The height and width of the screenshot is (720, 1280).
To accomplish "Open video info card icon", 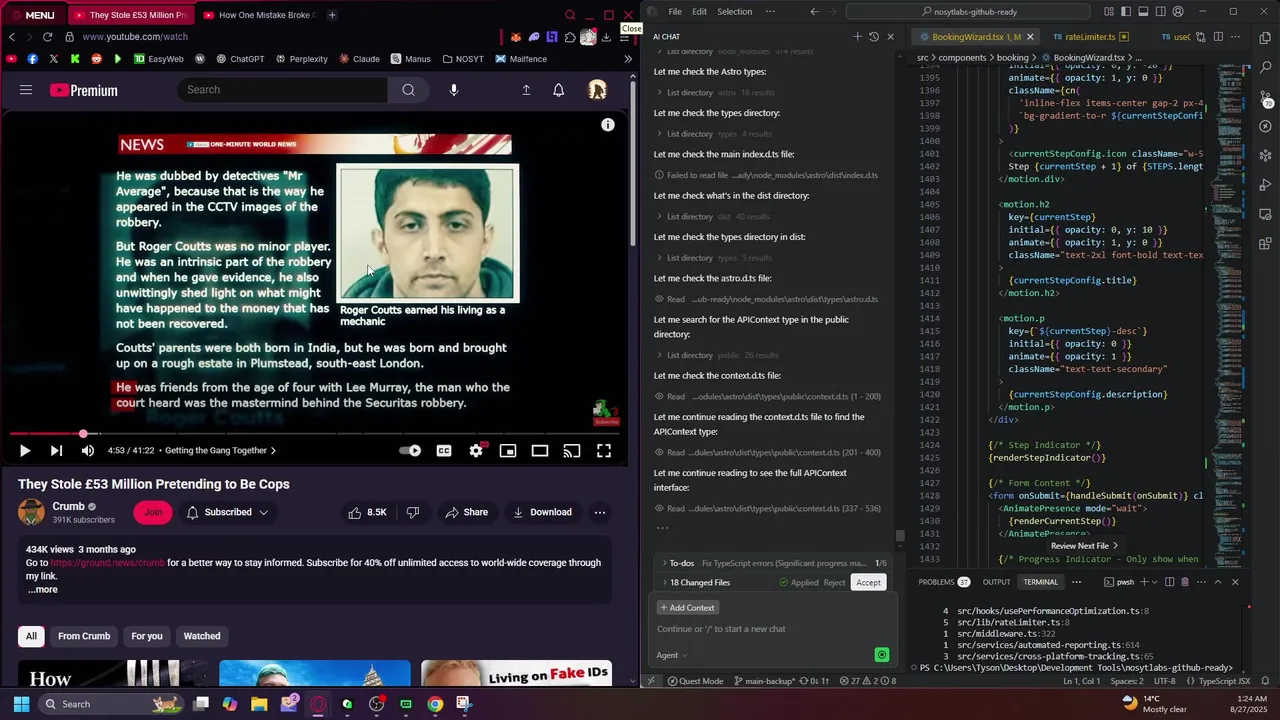I will 607,125.
